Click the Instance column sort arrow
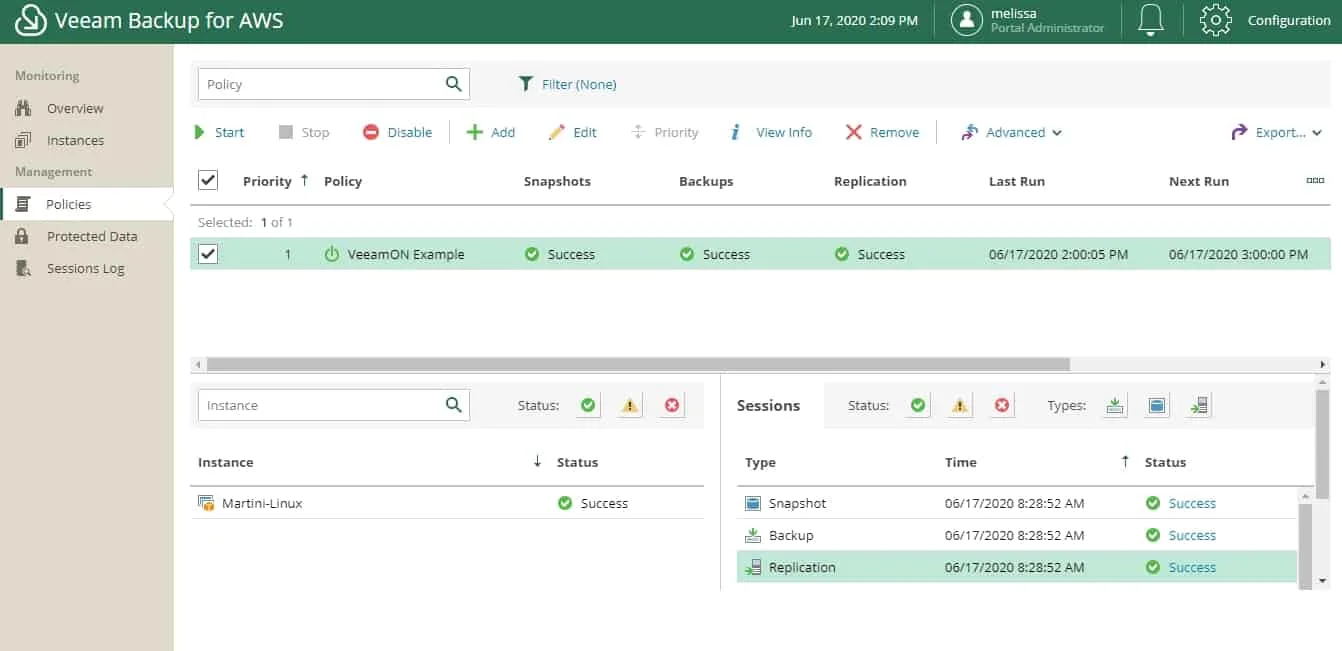This screenshot has width=1342, height=651. (x=537, y=461)
